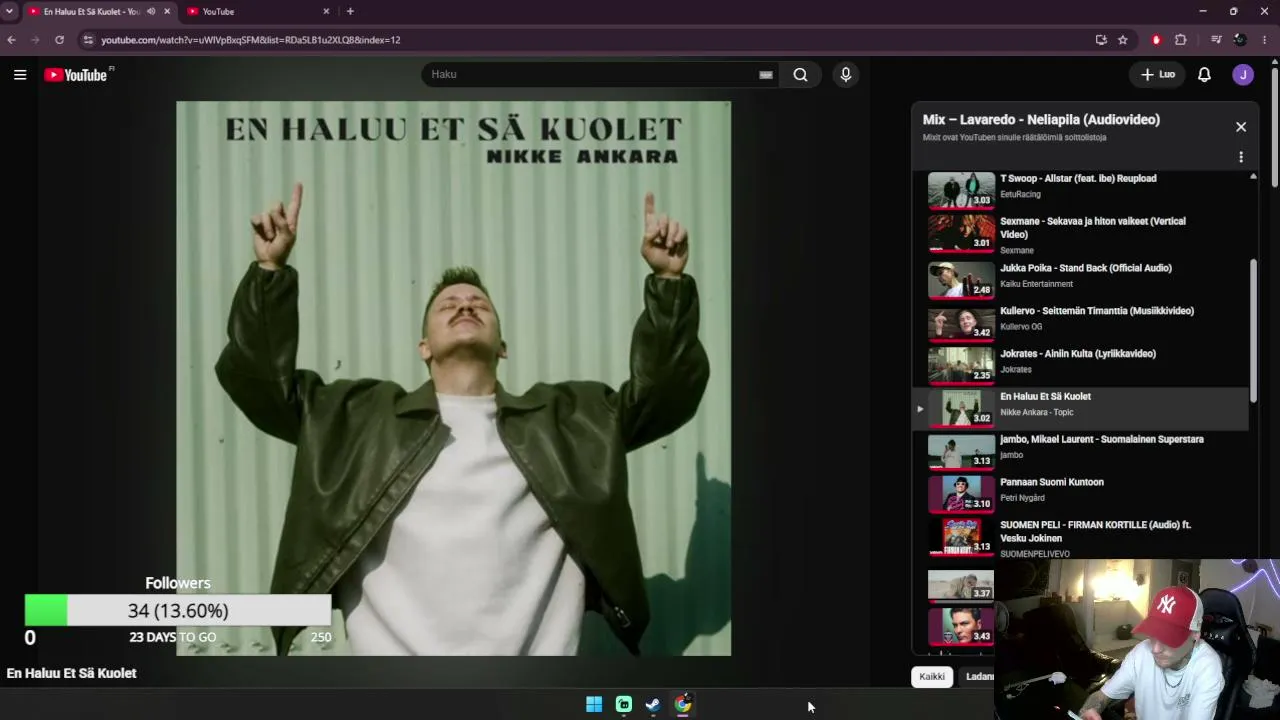This screenshot has height=720, width=1280.
Task: Open Chrome's three-dot menu
Action: [1265, 40]
